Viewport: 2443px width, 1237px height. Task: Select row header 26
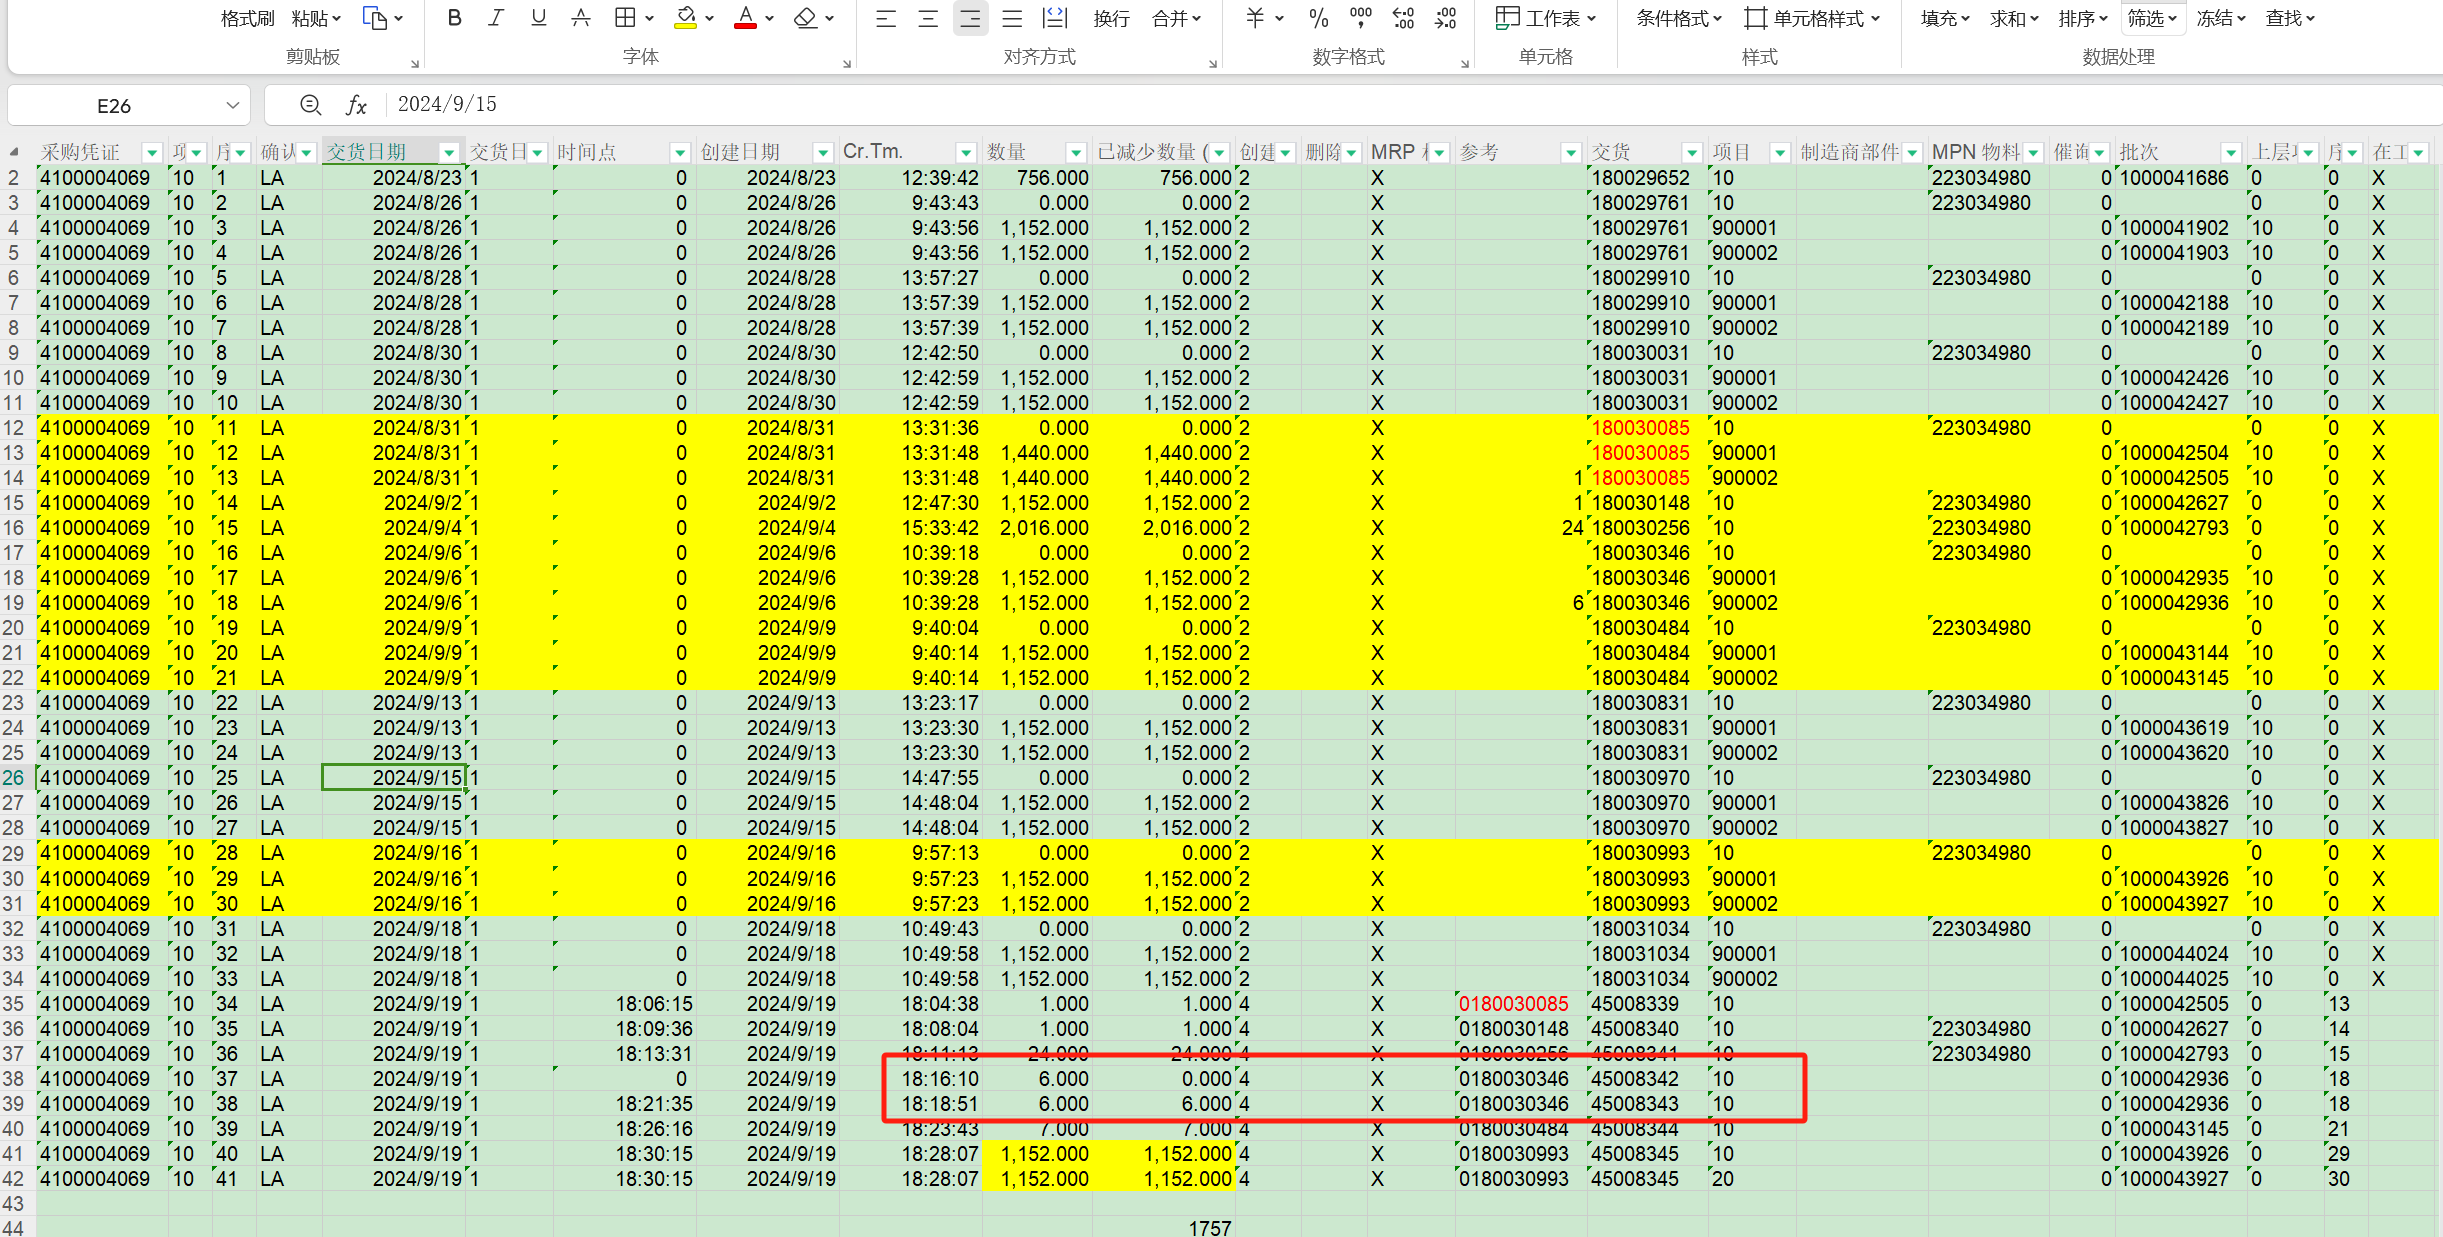point(14,778)
